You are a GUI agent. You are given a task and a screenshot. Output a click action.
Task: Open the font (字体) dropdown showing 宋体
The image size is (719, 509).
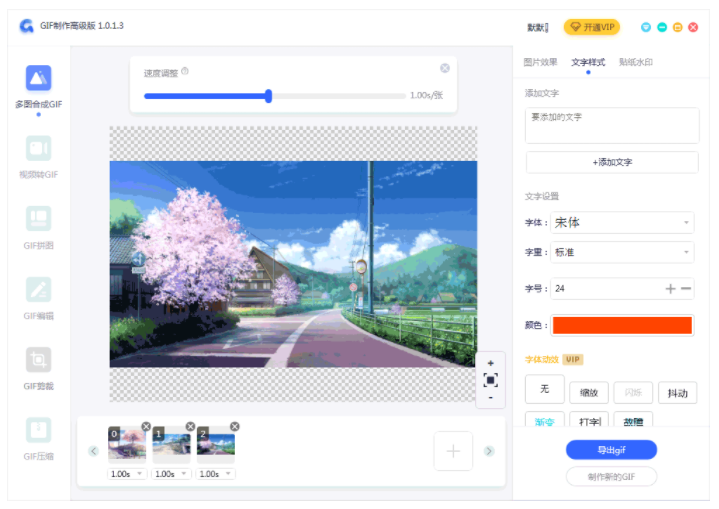tap(622, 223)
